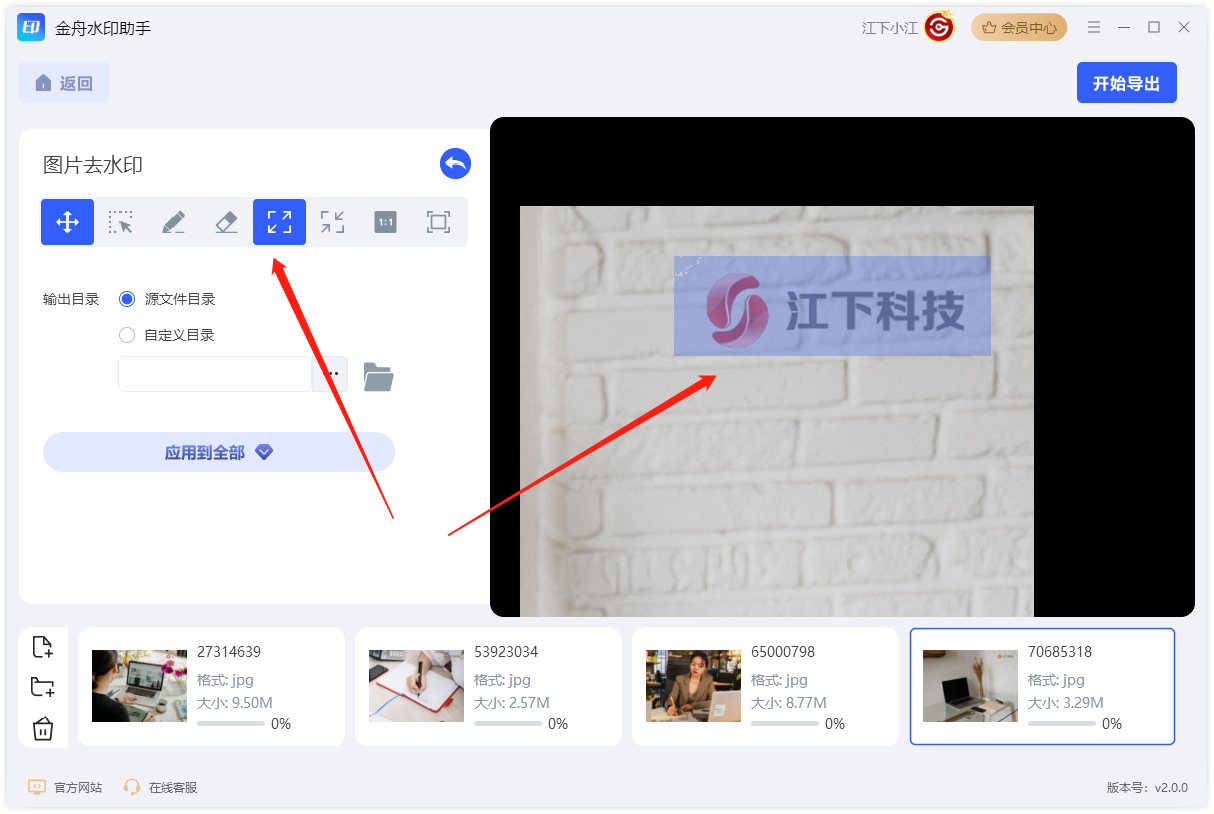Expand the 应用到全部 button
The height and width of the screenshot is (814, 1214).
tap(219, 452)
